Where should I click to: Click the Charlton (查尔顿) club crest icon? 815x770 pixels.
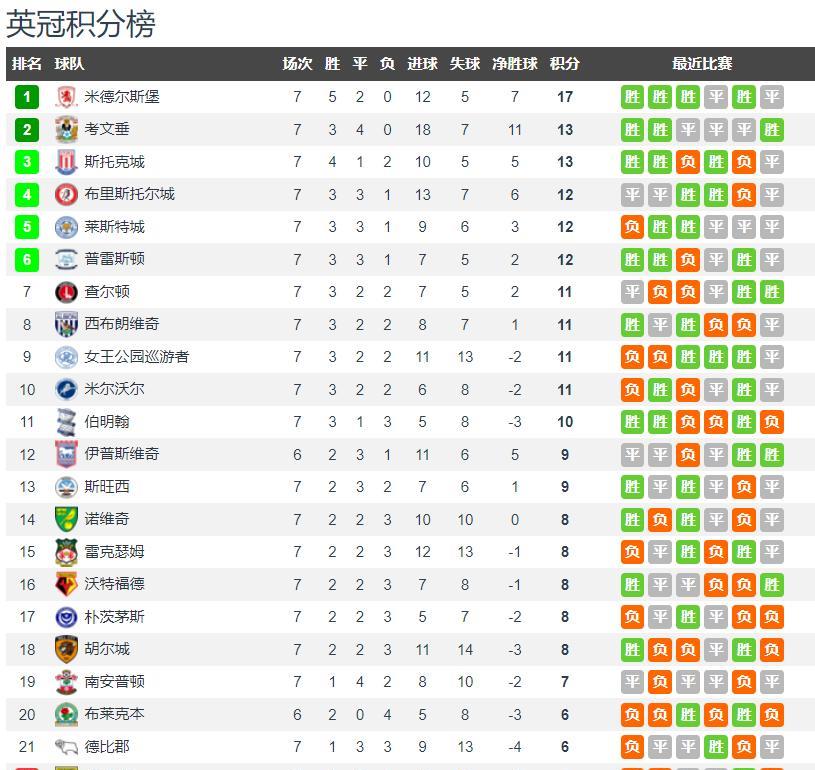point(66,292)
